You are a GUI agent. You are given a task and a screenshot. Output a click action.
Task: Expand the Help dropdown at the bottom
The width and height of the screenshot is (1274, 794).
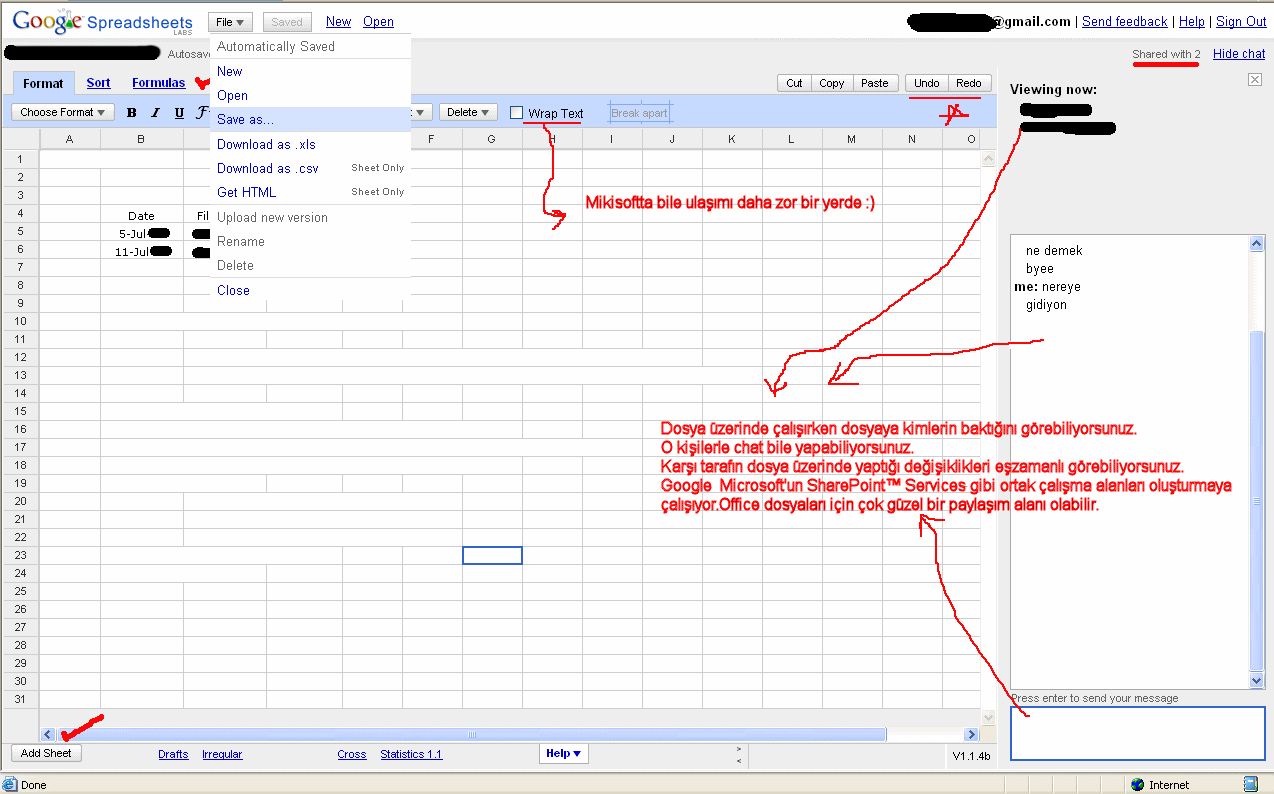tap(564, 754)
